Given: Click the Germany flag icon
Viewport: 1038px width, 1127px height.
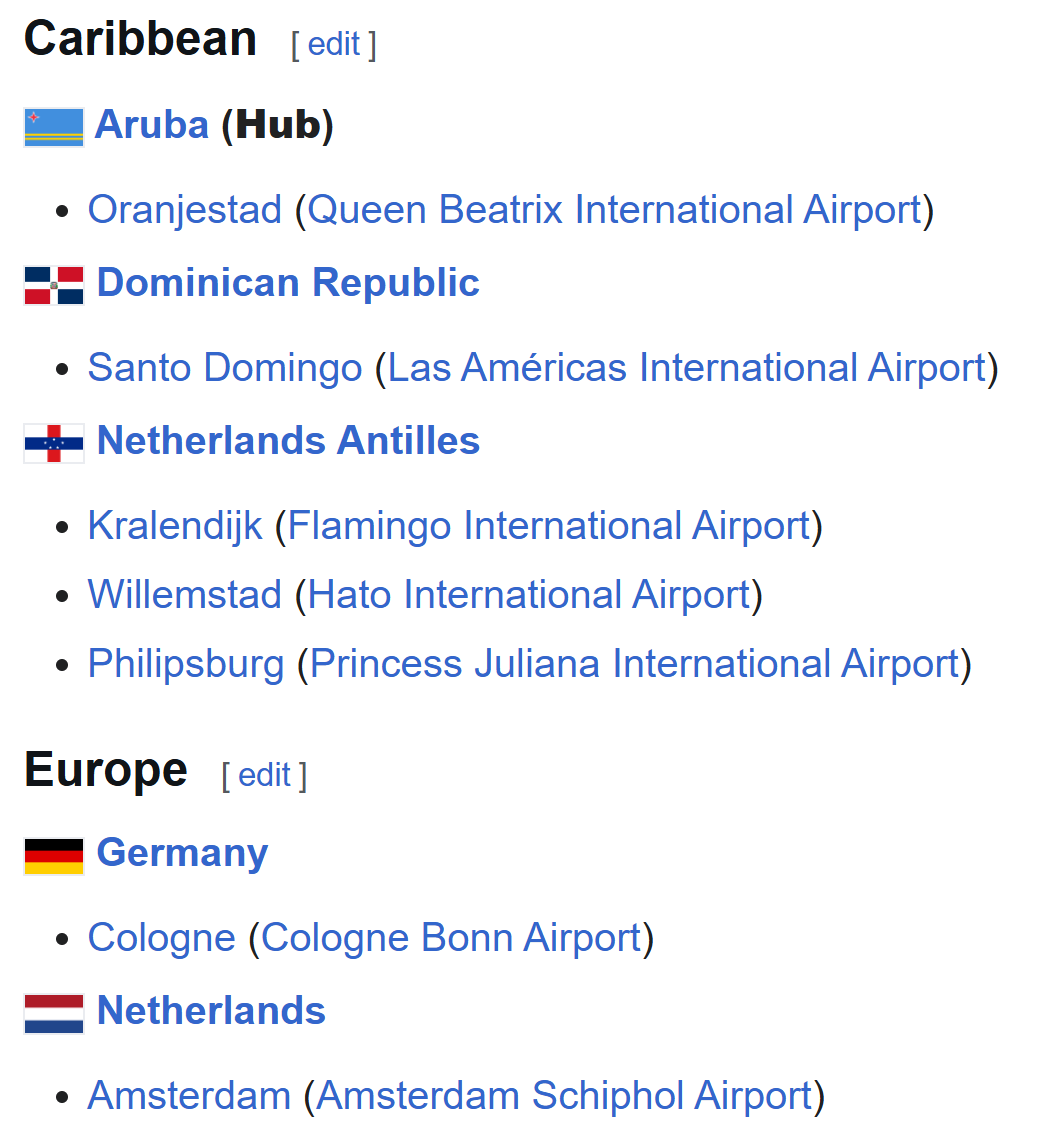Looking at the screenshot, I should 54,855.
